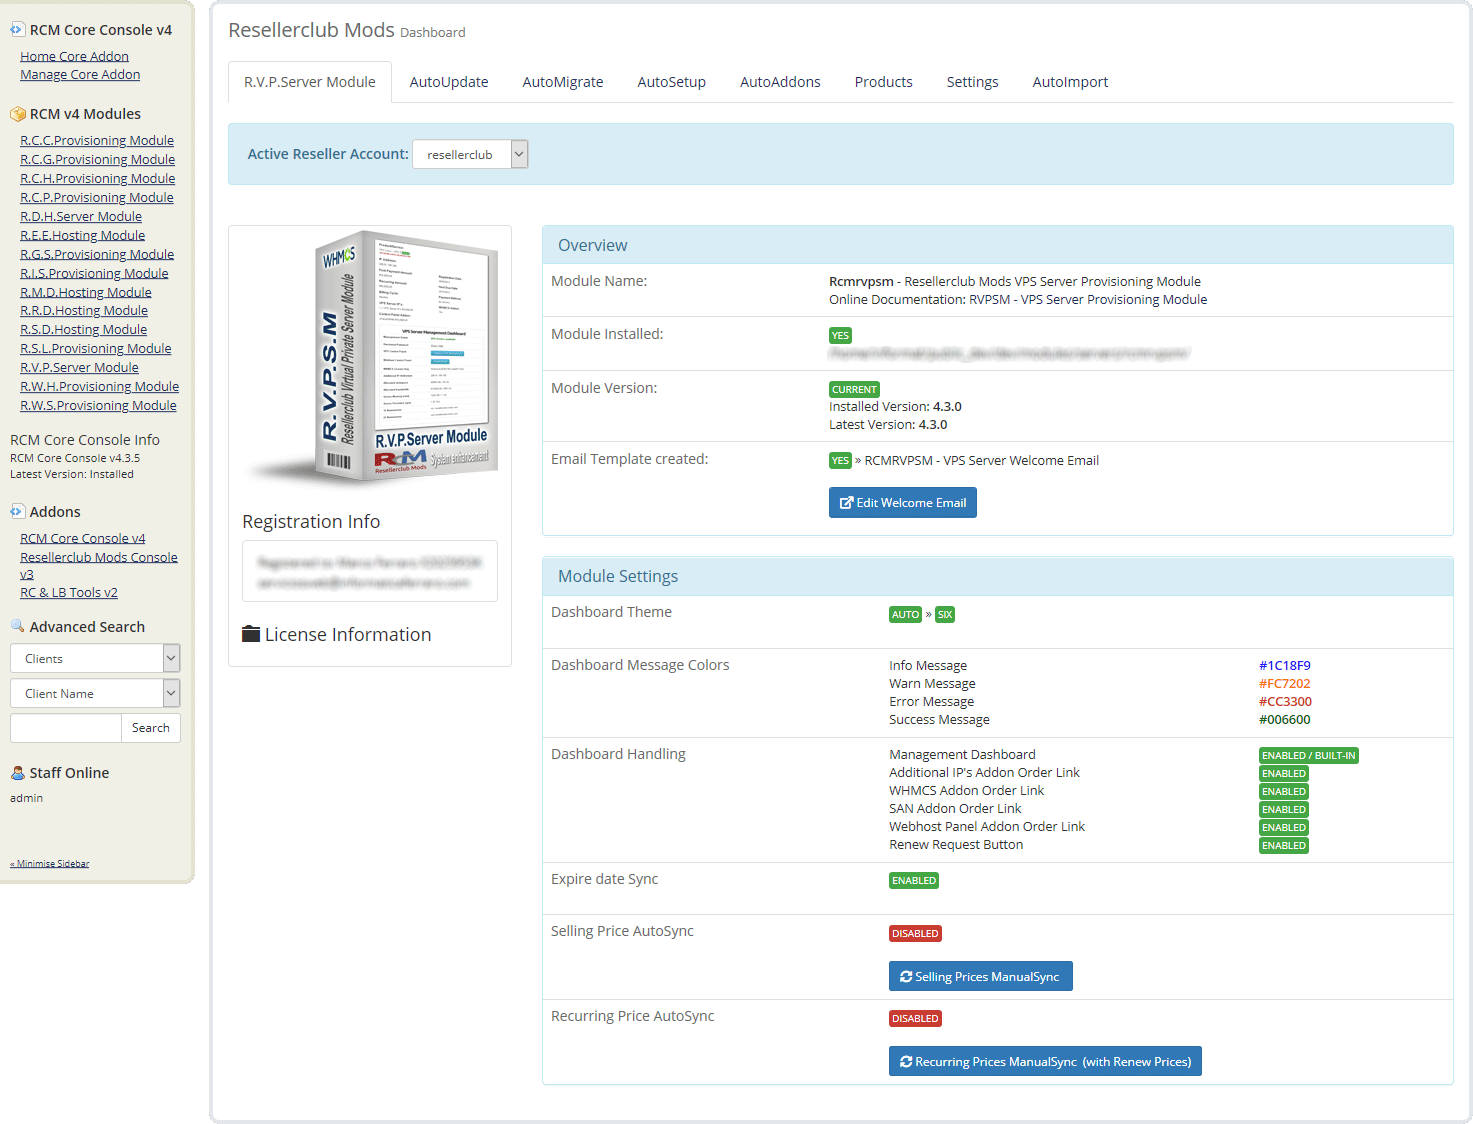Open R.C.C.Provisioning Module link
1473x1124 pixels.
coord(97,140)
